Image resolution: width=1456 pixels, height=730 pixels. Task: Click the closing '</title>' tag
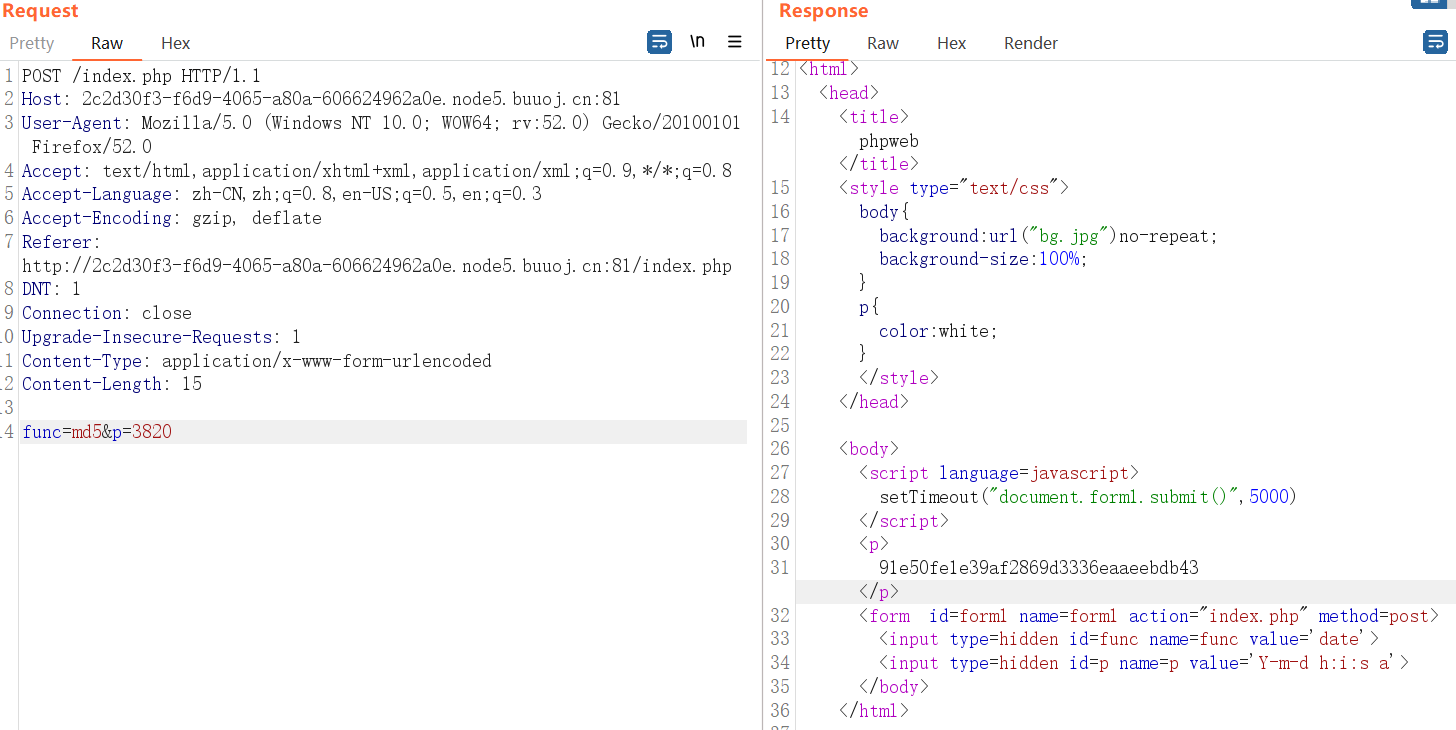click(x=879, y=164)
